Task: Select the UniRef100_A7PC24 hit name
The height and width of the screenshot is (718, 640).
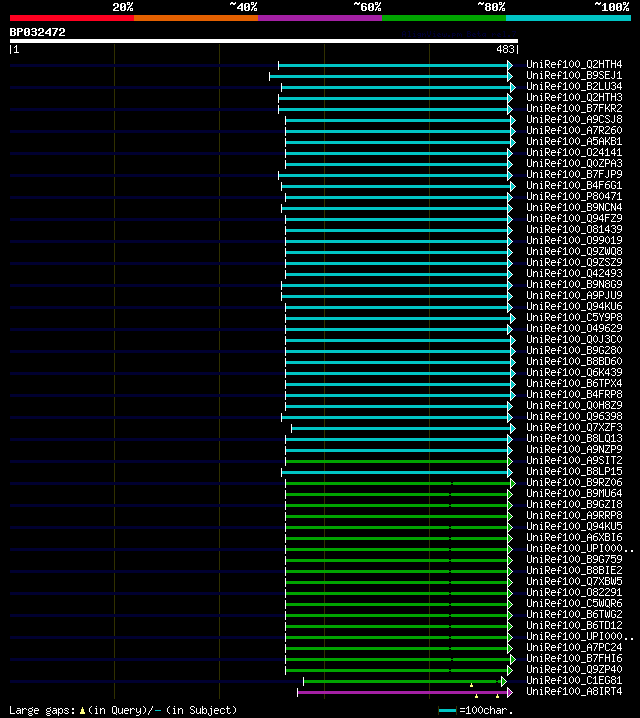Action: (574, 647)
